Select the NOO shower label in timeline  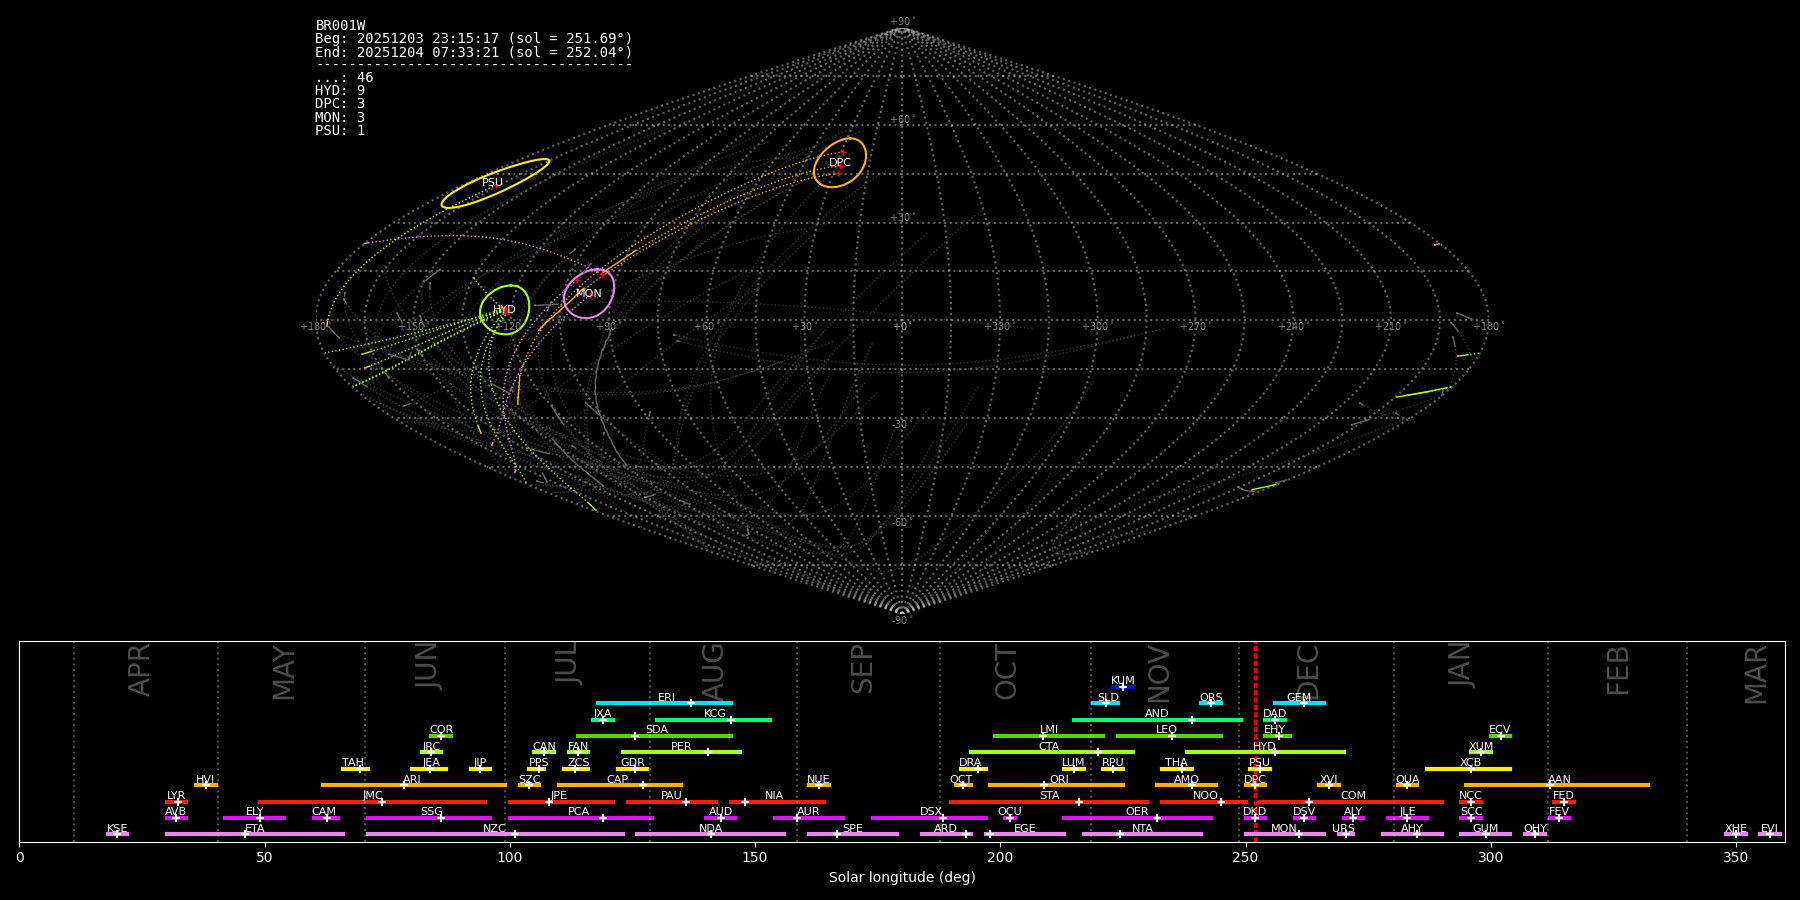pos(1206,796)
